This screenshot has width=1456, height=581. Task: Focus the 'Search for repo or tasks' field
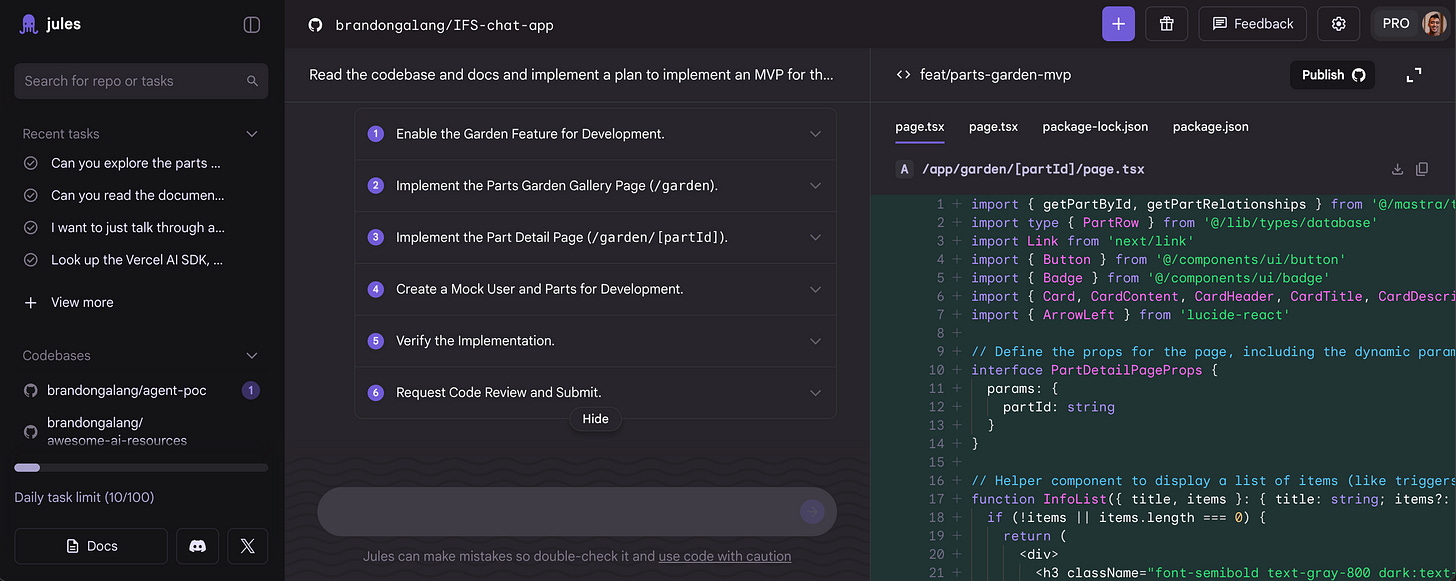(x=141, y=81)
